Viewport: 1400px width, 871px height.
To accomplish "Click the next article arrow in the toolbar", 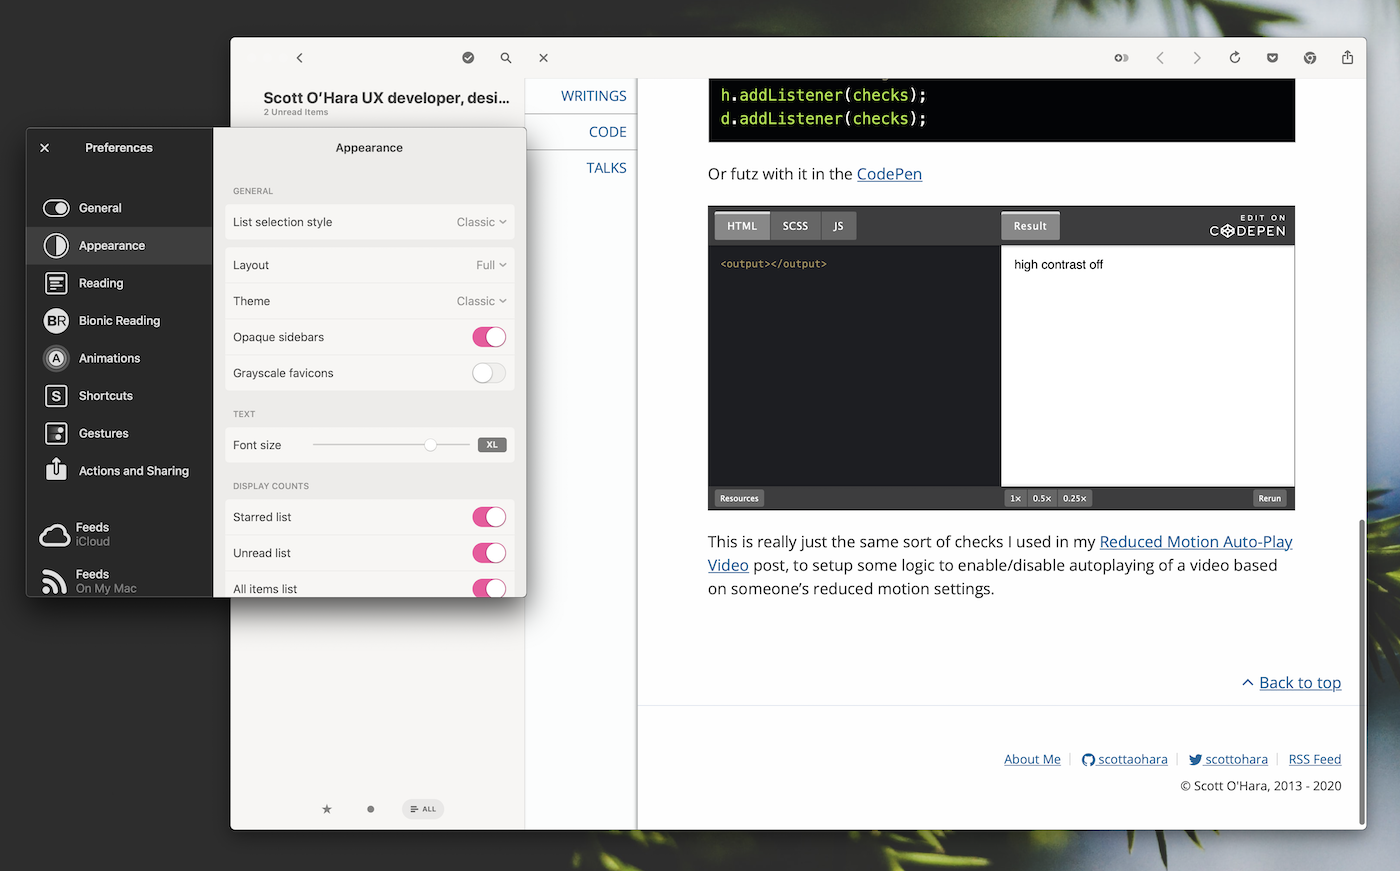I will 1197,58.
